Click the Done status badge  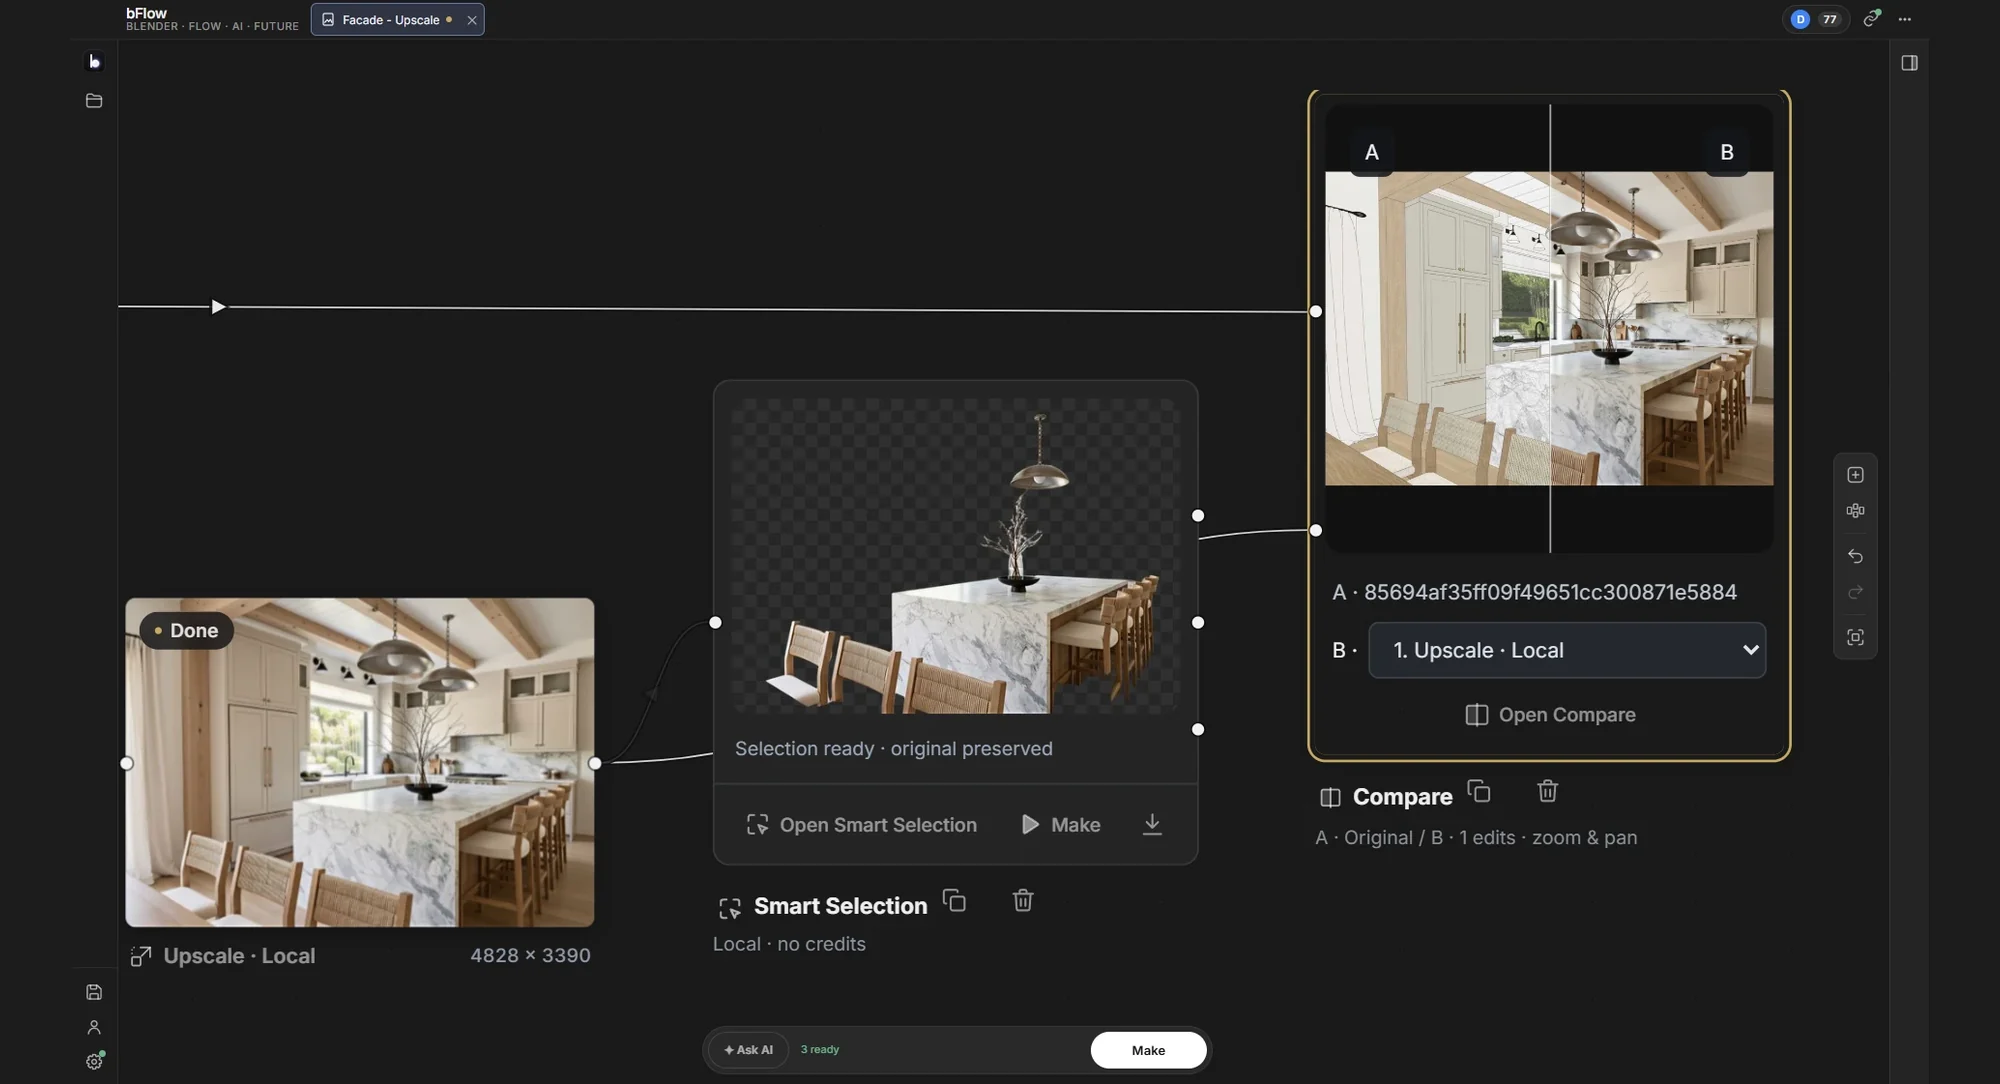[186, 631]
